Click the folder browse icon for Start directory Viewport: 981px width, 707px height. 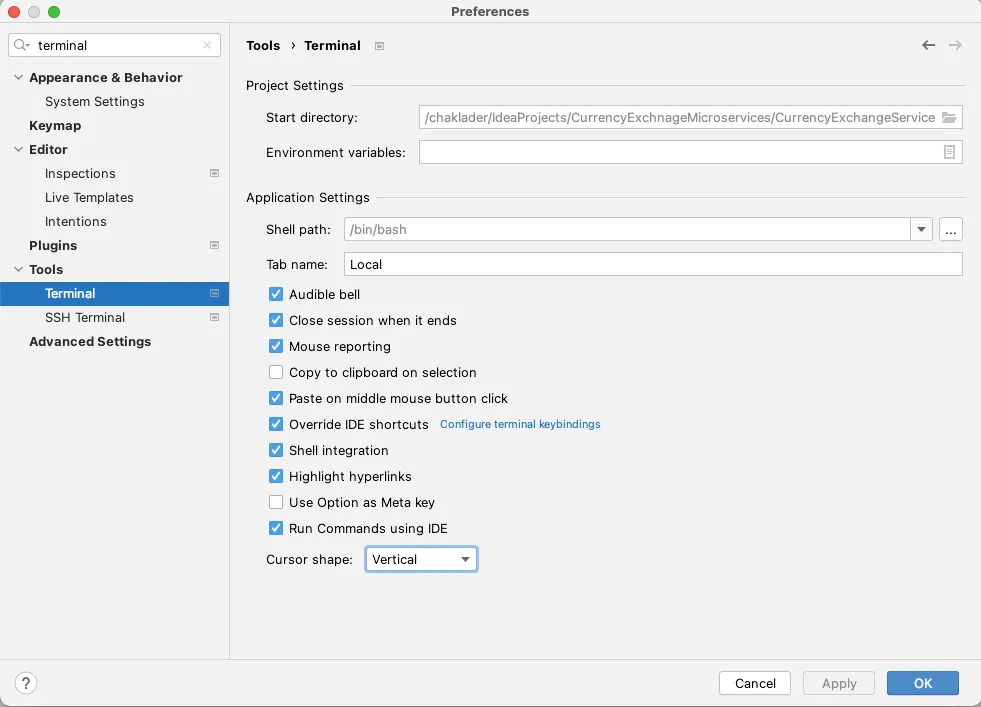point(949,118)
